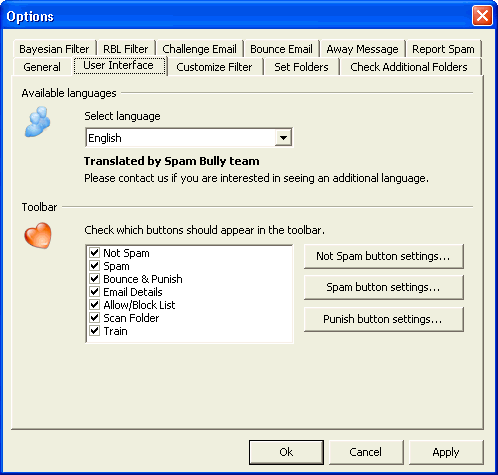Go to the Report Spam tab

coord(443,49)
